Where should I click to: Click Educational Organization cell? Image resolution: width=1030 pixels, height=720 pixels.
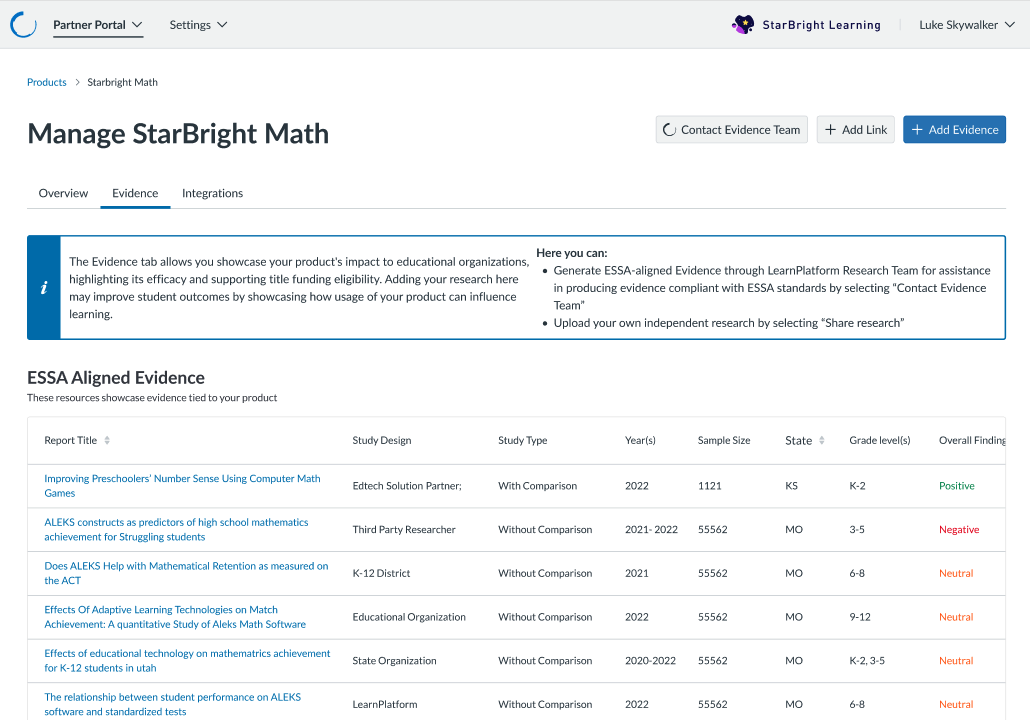pos(409,617)
